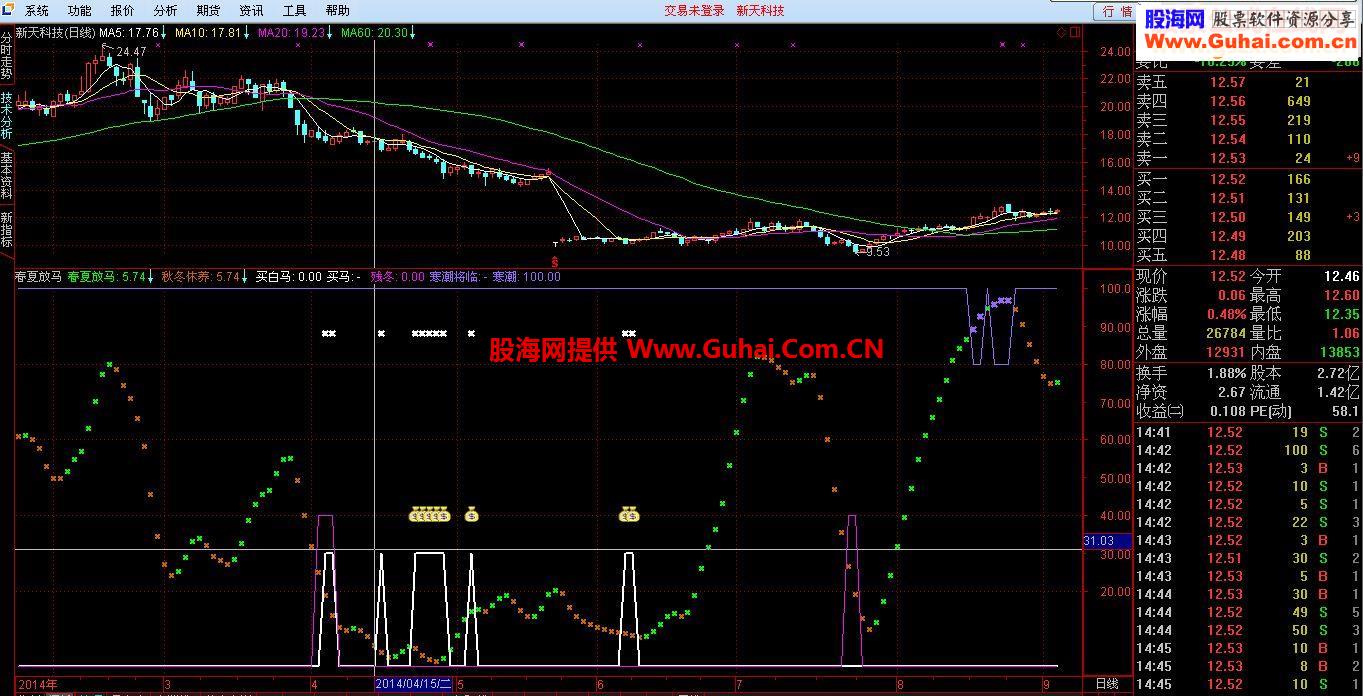Screen dimensions: 1363x696
Task: Click the 买白马: 0.00 label
Action: click(x=289, y=277)
